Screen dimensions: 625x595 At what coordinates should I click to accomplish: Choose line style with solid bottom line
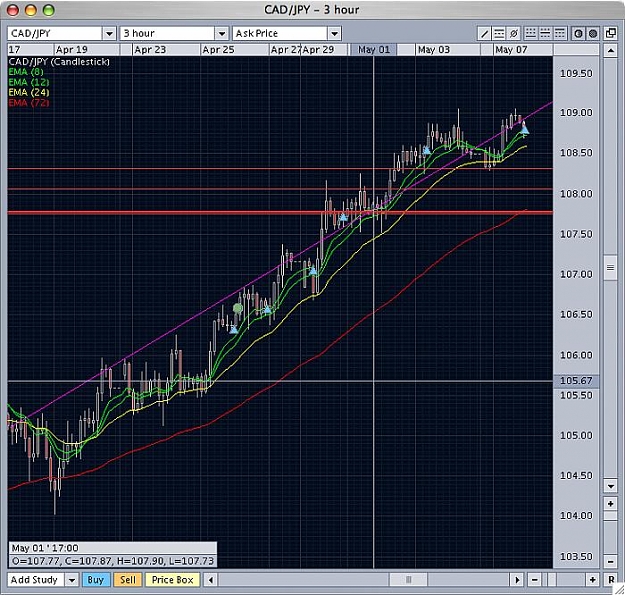tap(530, 33)
